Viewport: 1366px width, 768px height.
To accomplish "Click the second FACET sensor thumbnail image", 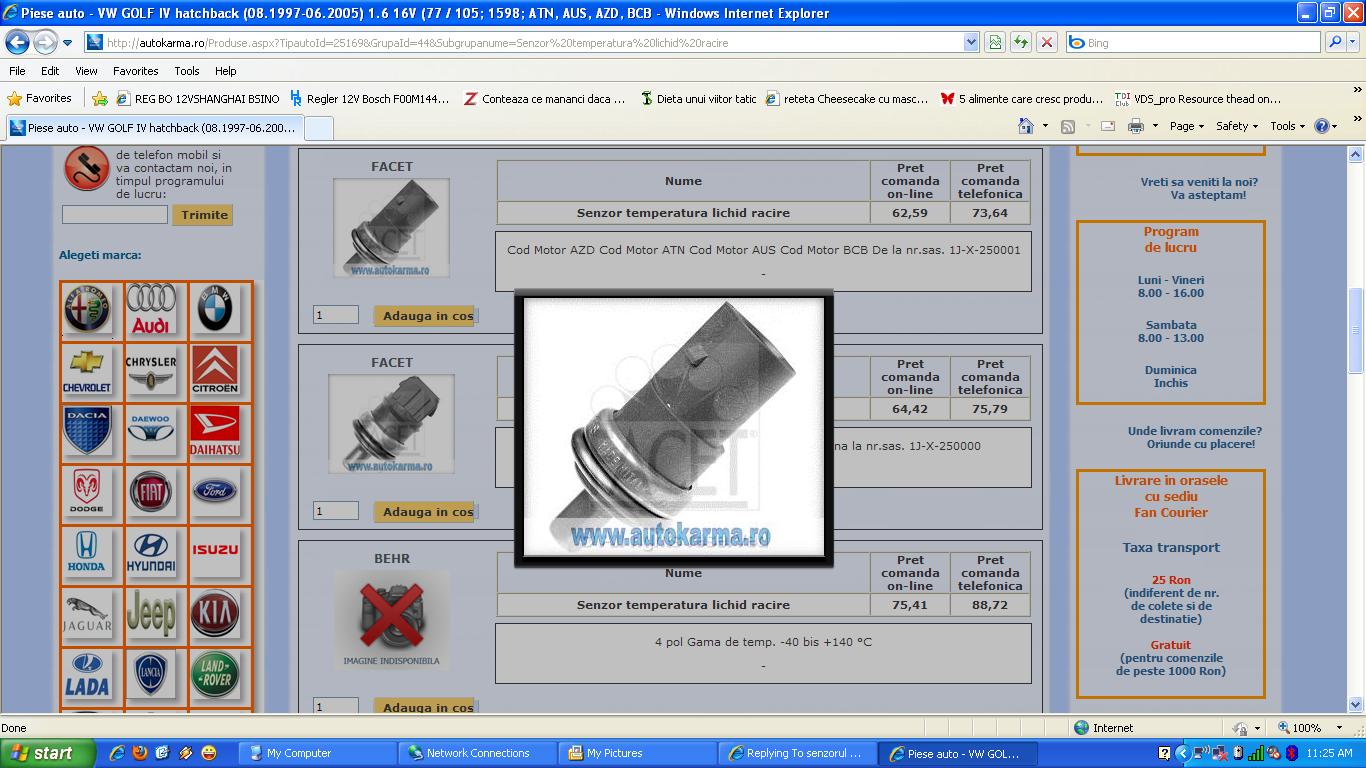I will click(x=391, y=424).
